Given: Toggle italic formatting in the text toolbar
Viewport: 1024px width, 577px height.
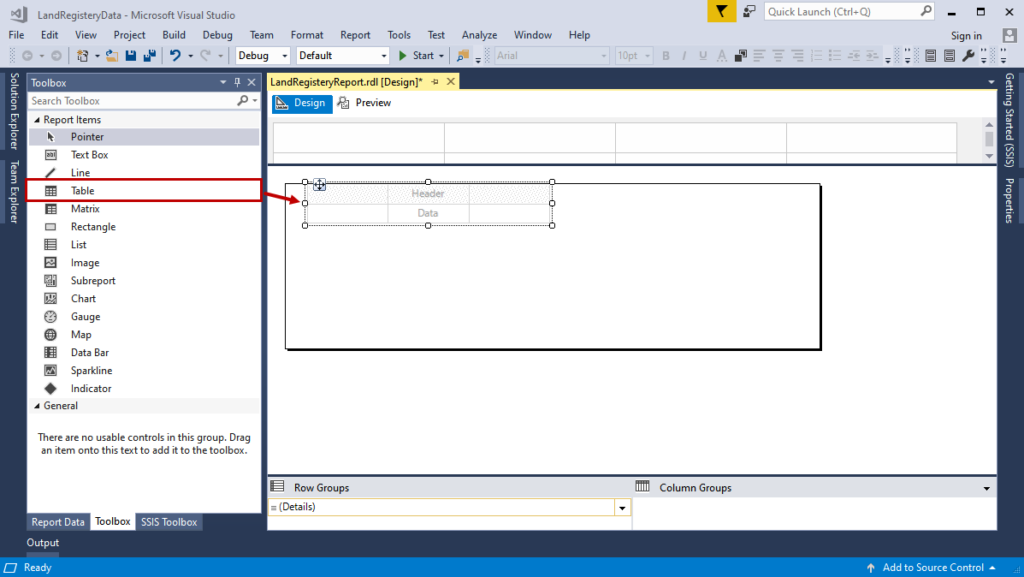Looking at the screenshot, I should (x=683, y=55).
